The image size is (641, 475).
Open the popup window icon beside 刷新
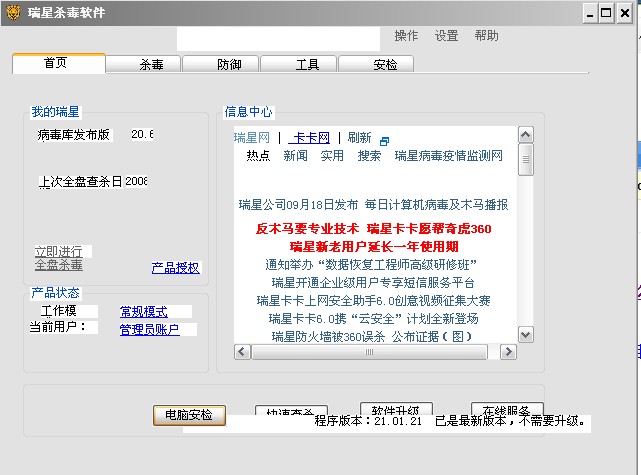384,141
